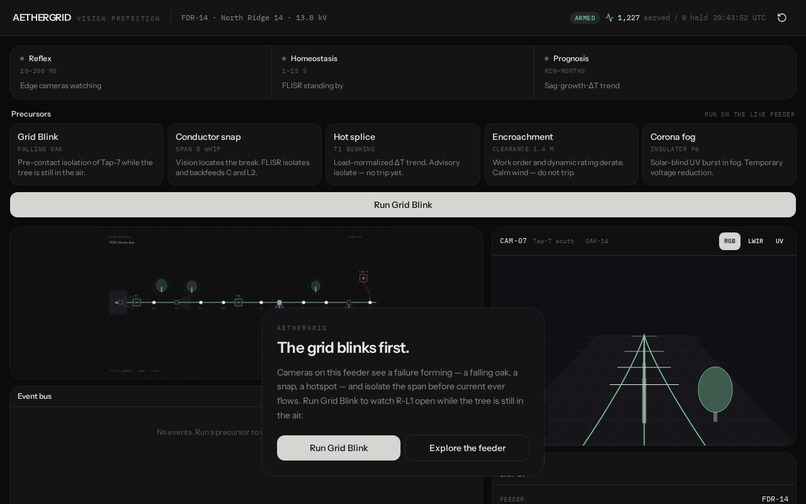Select the Hot splice precursor card
Viewport: 806px width, 504px height.
pyautogui.click(x=402, y=154)
